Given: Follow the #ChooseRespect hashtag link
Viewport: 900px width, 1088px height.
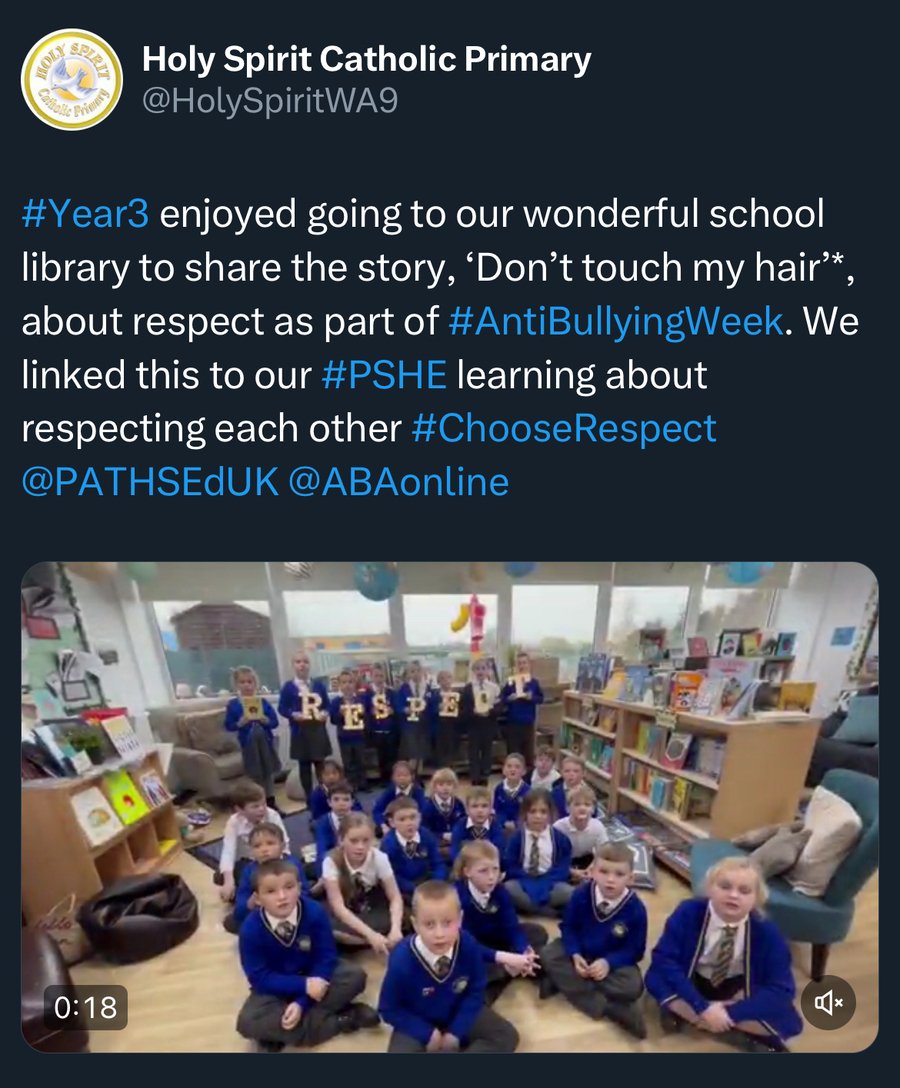Looking at the screenshot, I should tap(563, 429).
